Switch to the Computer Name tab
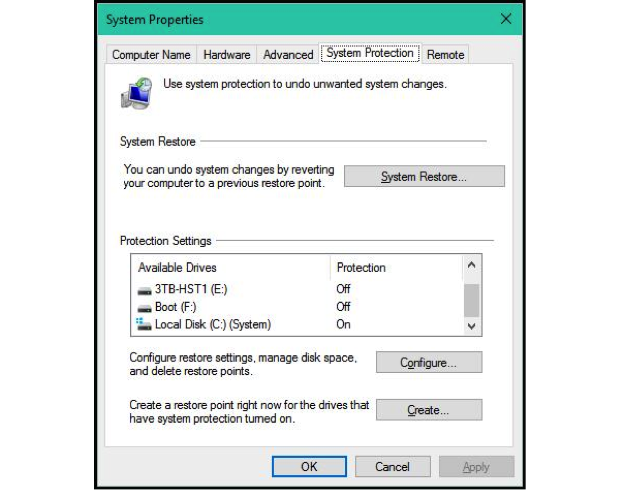The height and width of the screenshot is (490, 620). [x=151, y=55]
